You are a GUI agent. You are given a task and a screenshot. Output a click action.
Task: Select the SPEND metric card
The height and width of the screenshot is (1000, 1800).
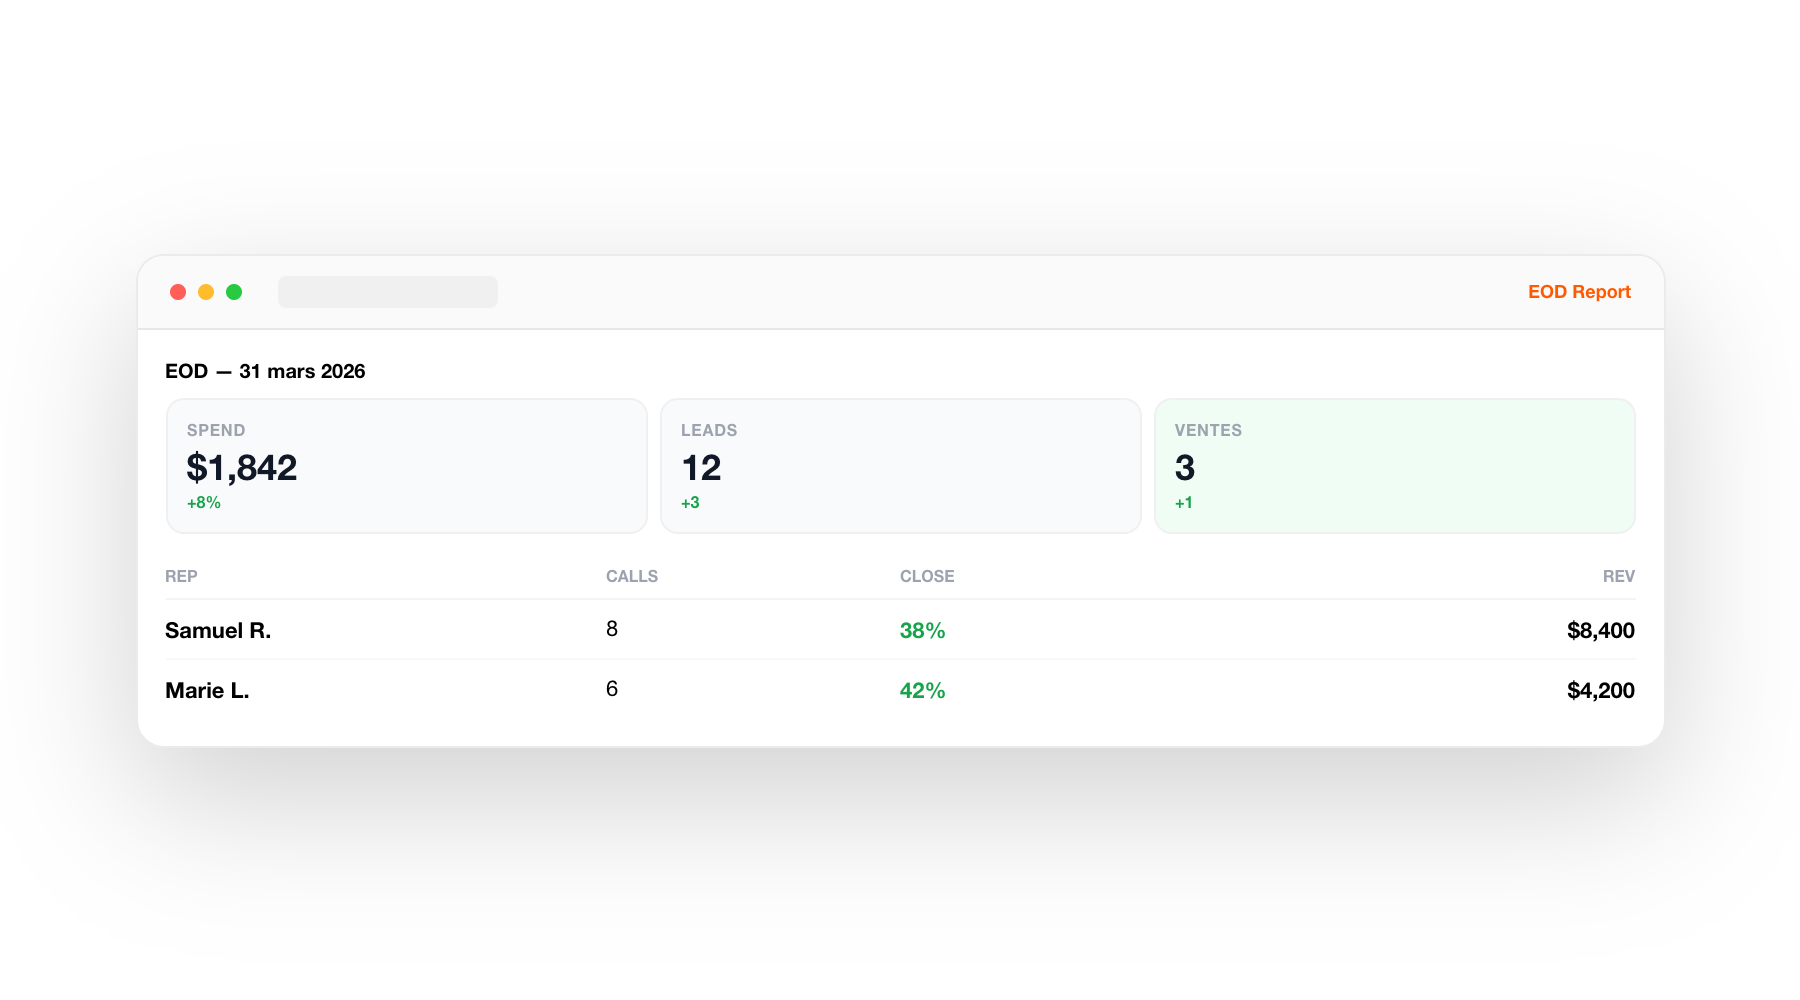click(406, 465)
